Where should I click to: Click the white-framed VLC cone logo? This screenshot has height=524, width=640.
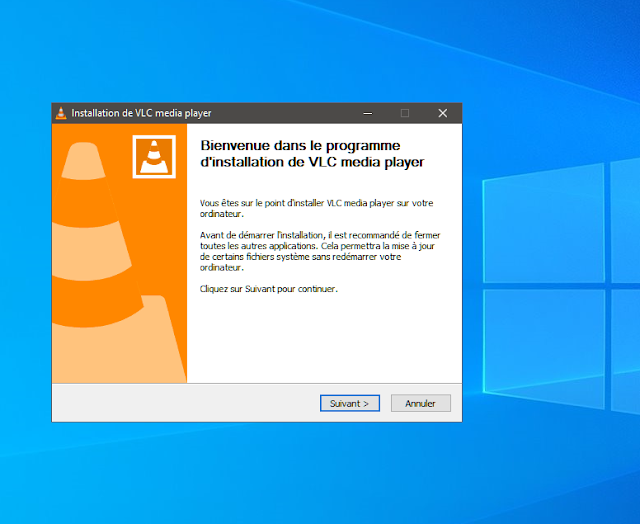[154, 157]
